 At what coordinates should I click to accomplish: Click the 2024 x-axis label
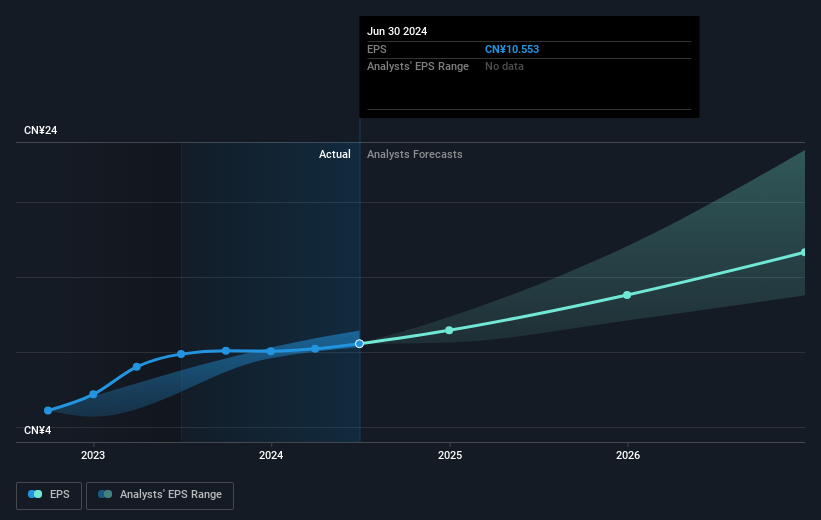[271, 455]
